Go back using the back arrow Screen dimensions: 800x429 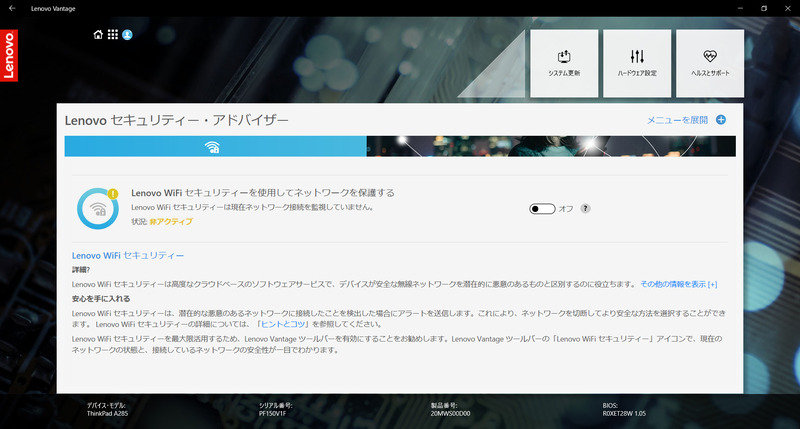click(x=12, y=8)
